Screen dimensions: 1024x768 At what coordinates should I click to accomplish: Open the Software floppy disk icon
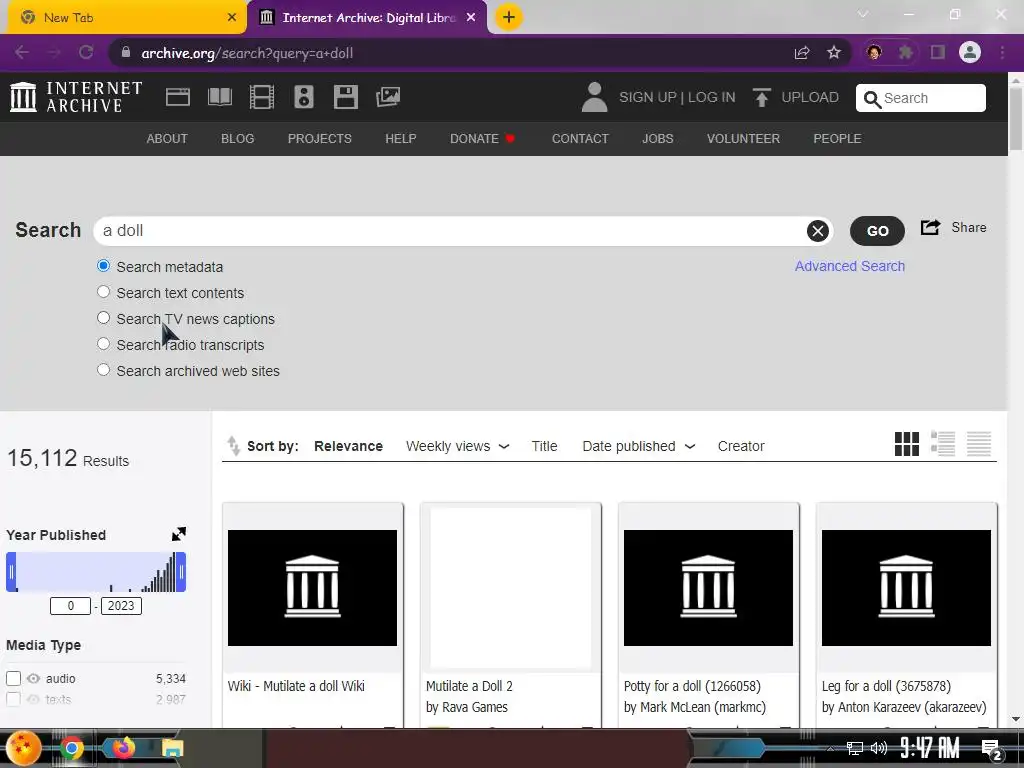pos(345,97)
